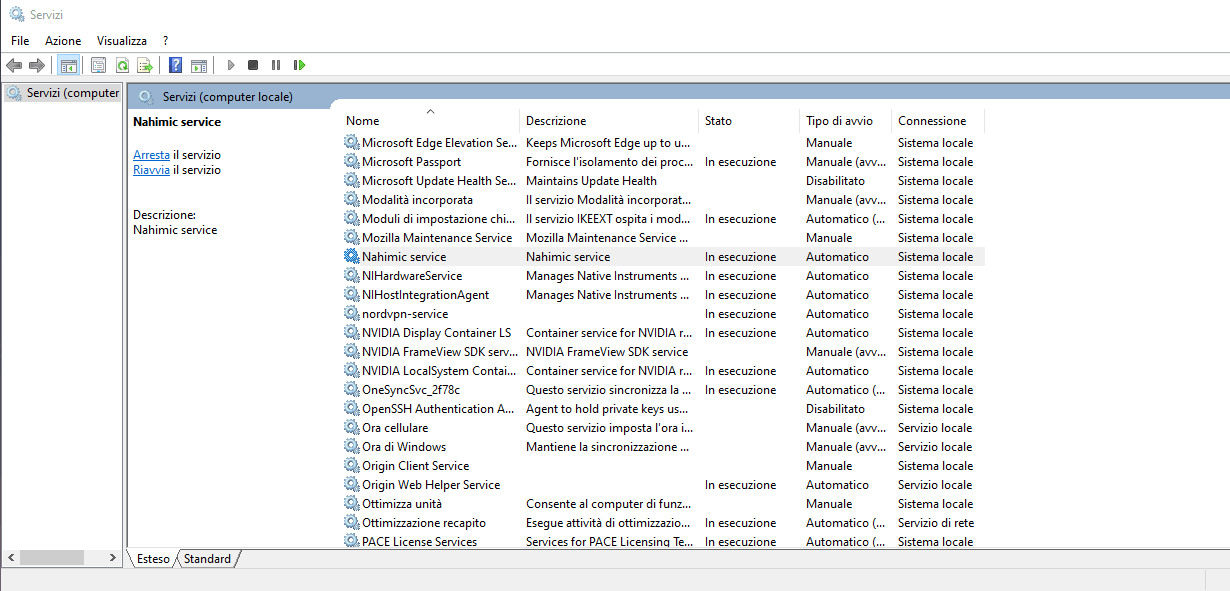
Task: Click the gear icon beside nordvpn-service
Action: click(352, 314)
